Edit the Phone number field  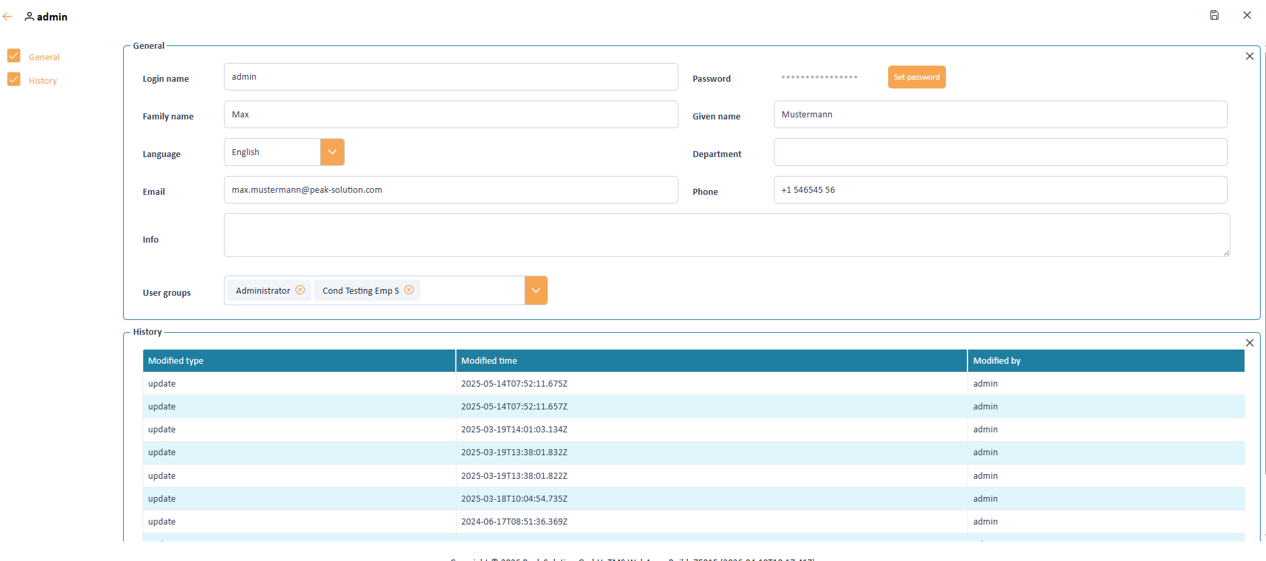tap(1000, 190)
